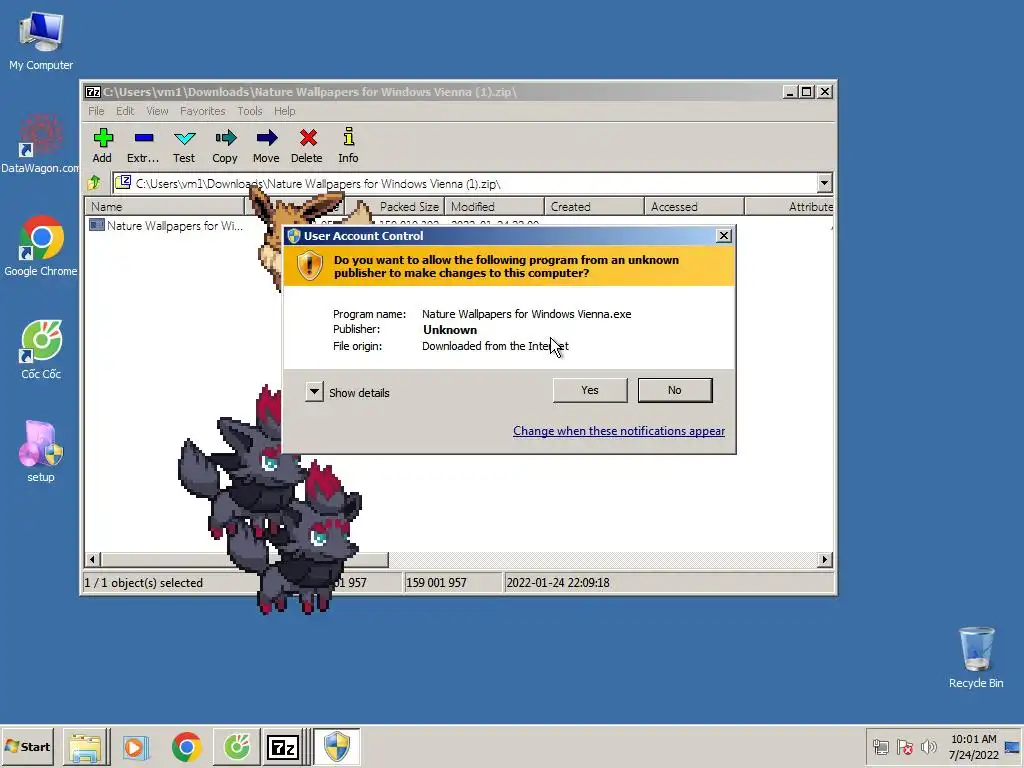
Task: Click the Extract toolbar icon in 7-Zip
Action: (x=143, y=145)
